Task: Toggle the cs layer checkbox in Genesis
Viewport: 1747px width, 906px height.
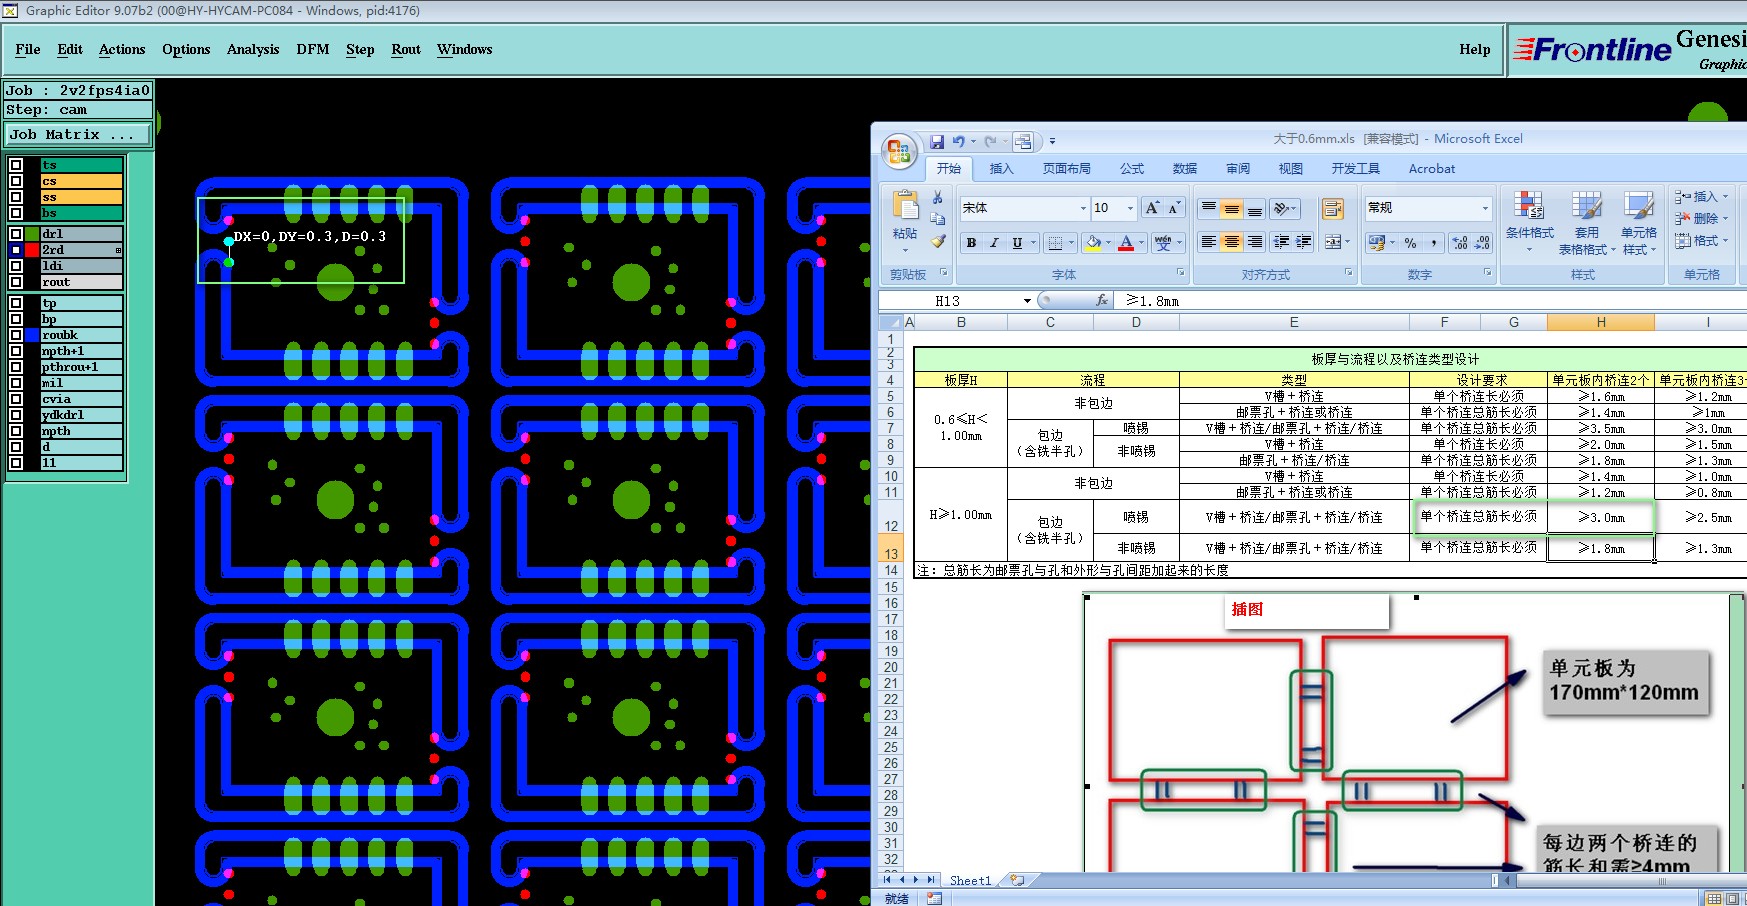Action: [x=16, y=181]
